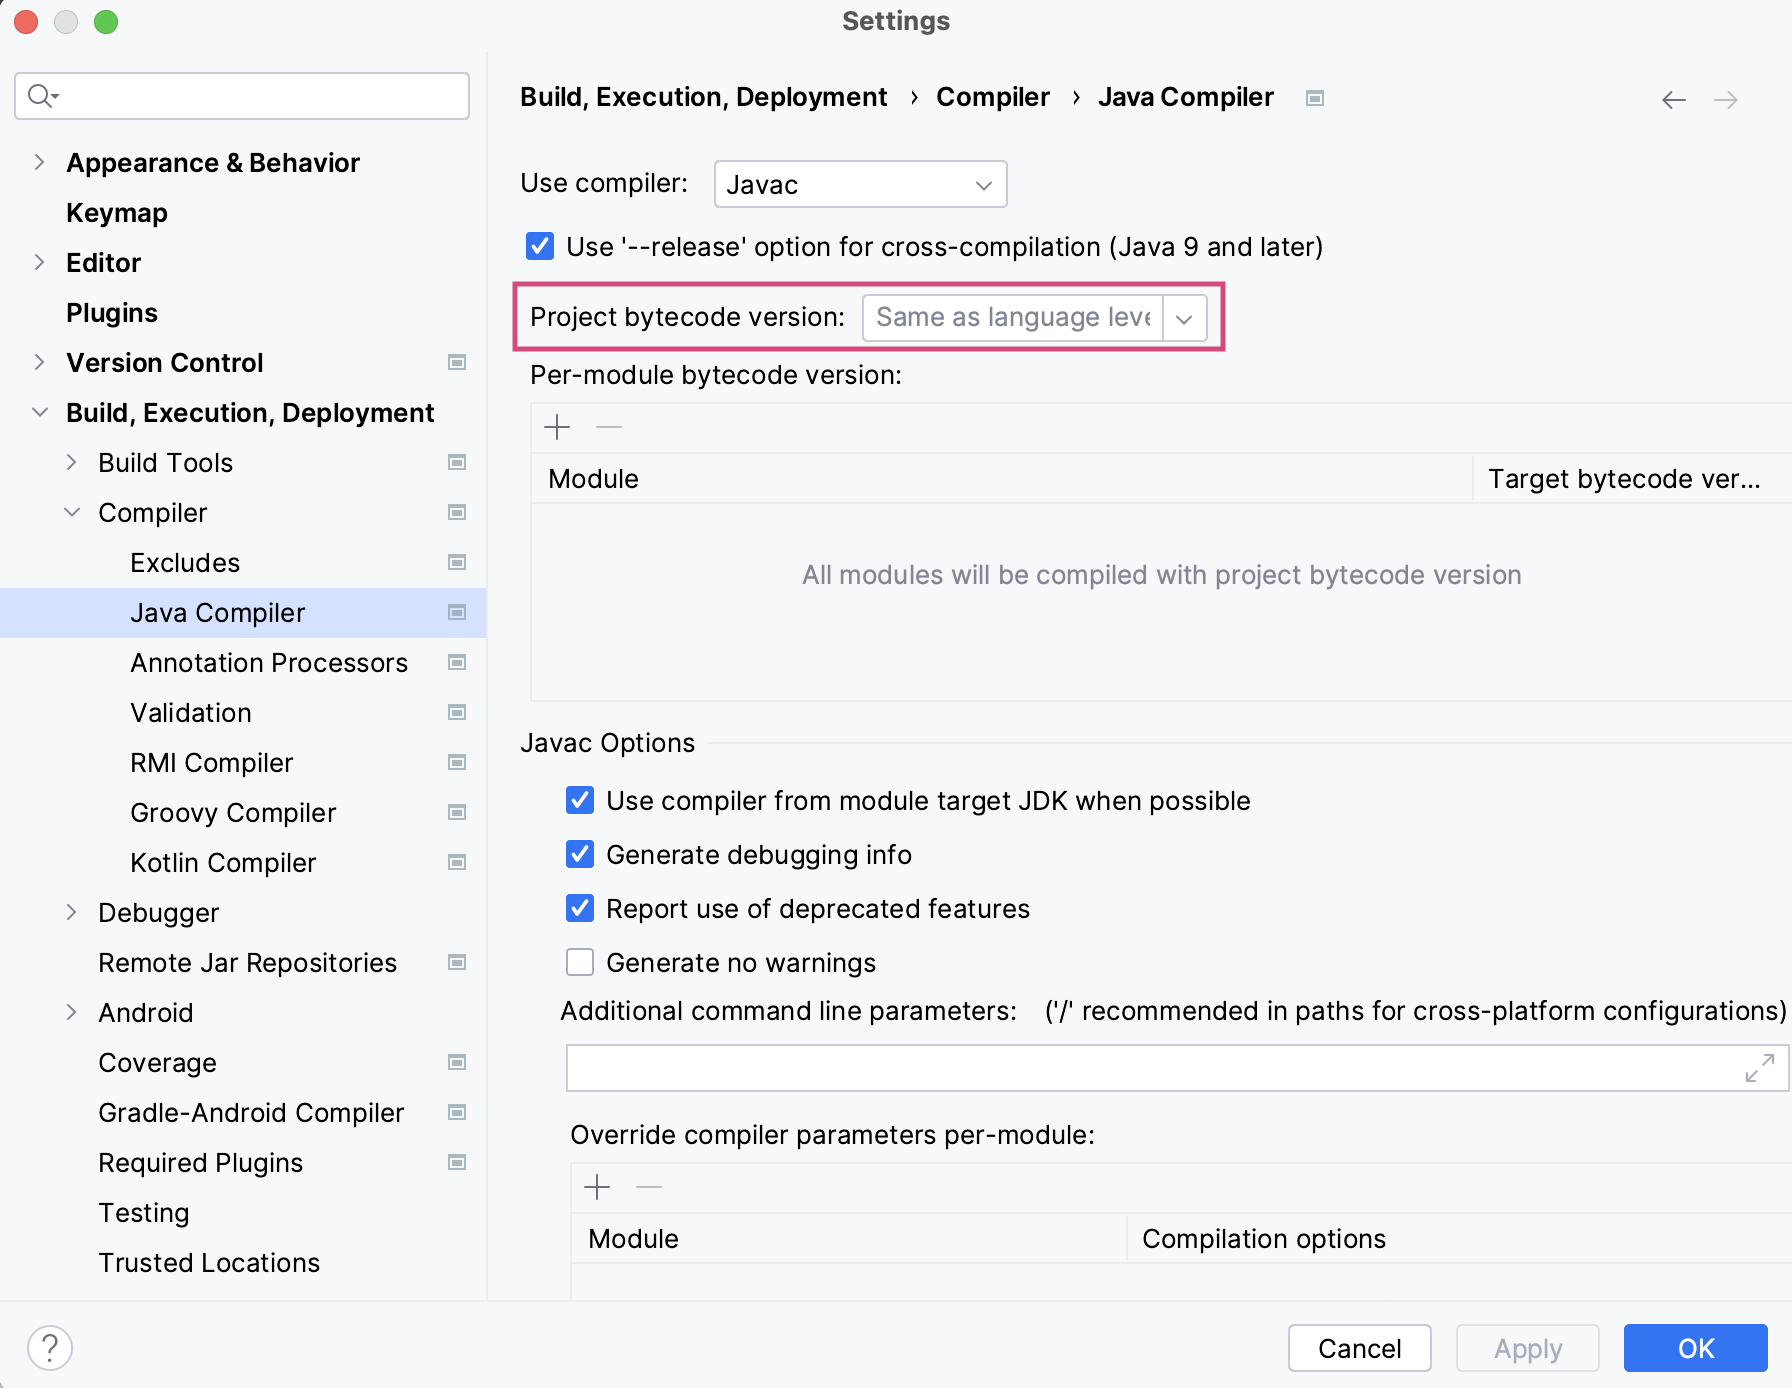Viewport: 1792px width, 1388px height.
Task: Click the additional command line parameters field
Action: tap(1150, 1068)
